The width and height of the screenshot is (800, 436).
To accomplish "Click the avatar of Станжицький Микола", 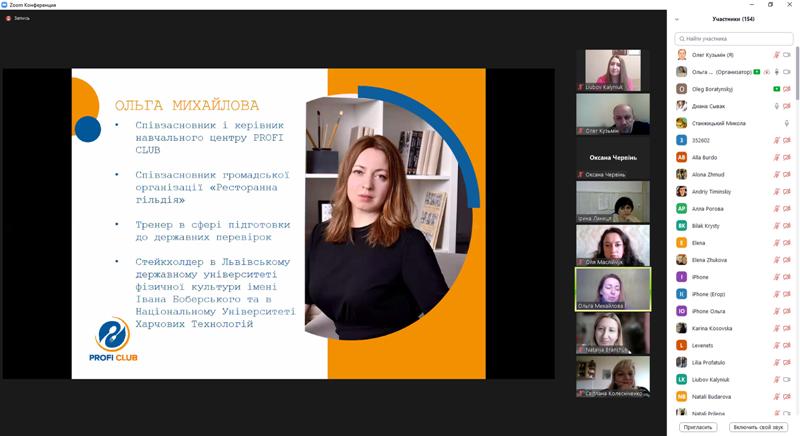I will tap(682, 123).
